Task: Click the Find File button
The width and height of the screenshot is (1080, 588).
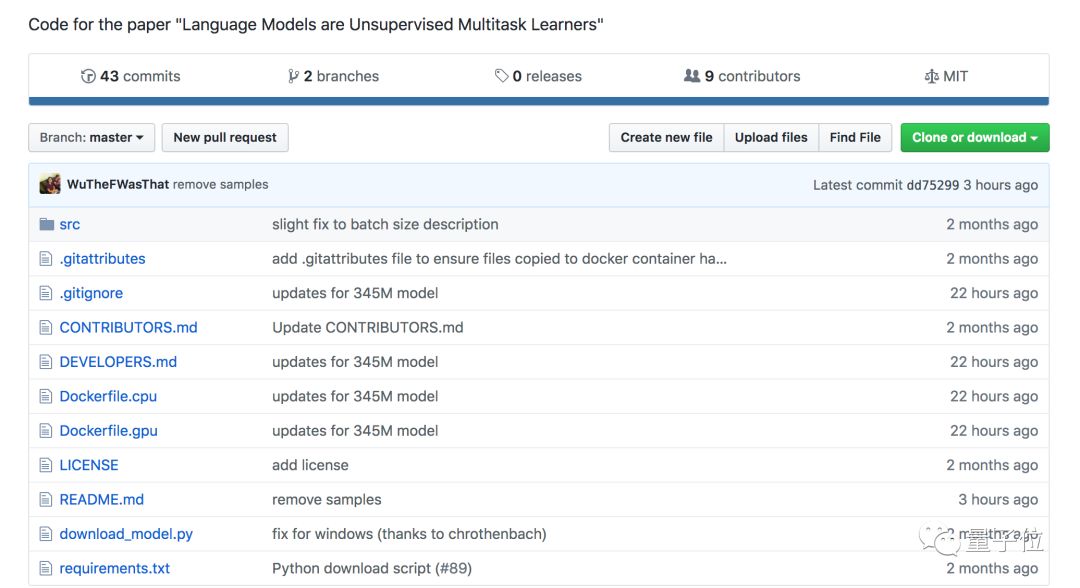Action: pos(855,138)
